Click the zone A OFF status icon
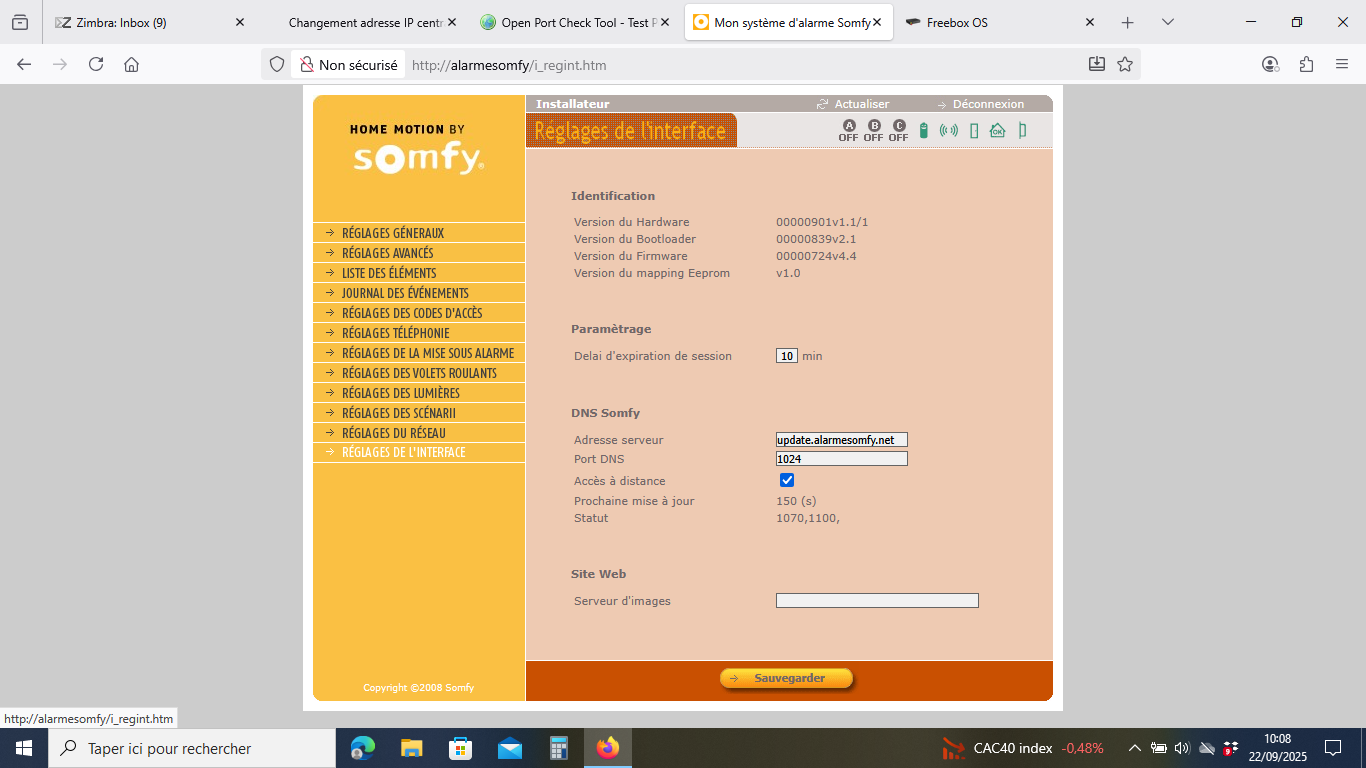 848,130
